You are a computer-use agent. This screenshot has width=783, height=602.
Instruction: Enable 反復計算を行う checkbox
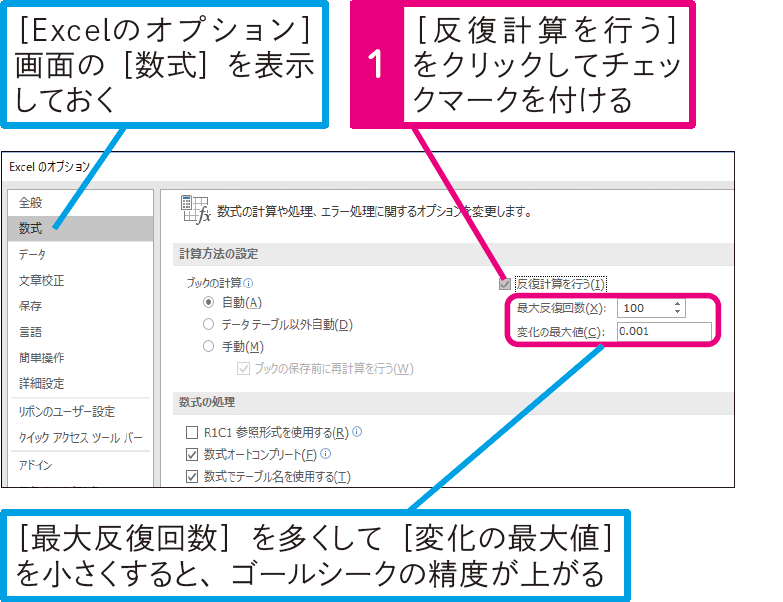click(504, 284)
